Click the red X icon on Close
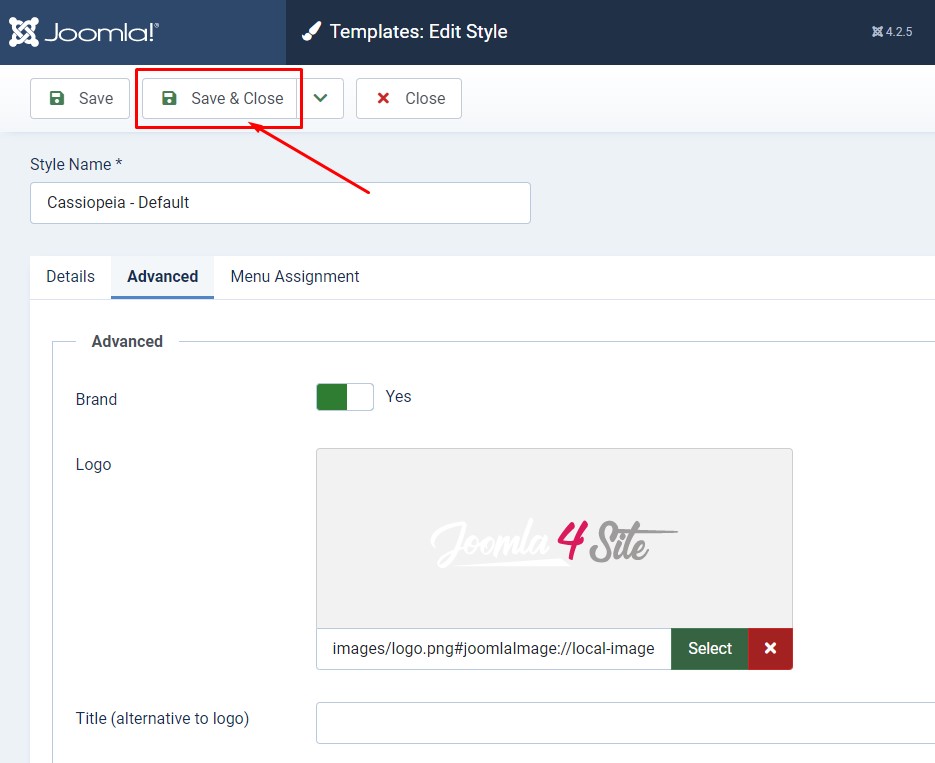This screenshot has width=935, height=763. tap(383, 98)
